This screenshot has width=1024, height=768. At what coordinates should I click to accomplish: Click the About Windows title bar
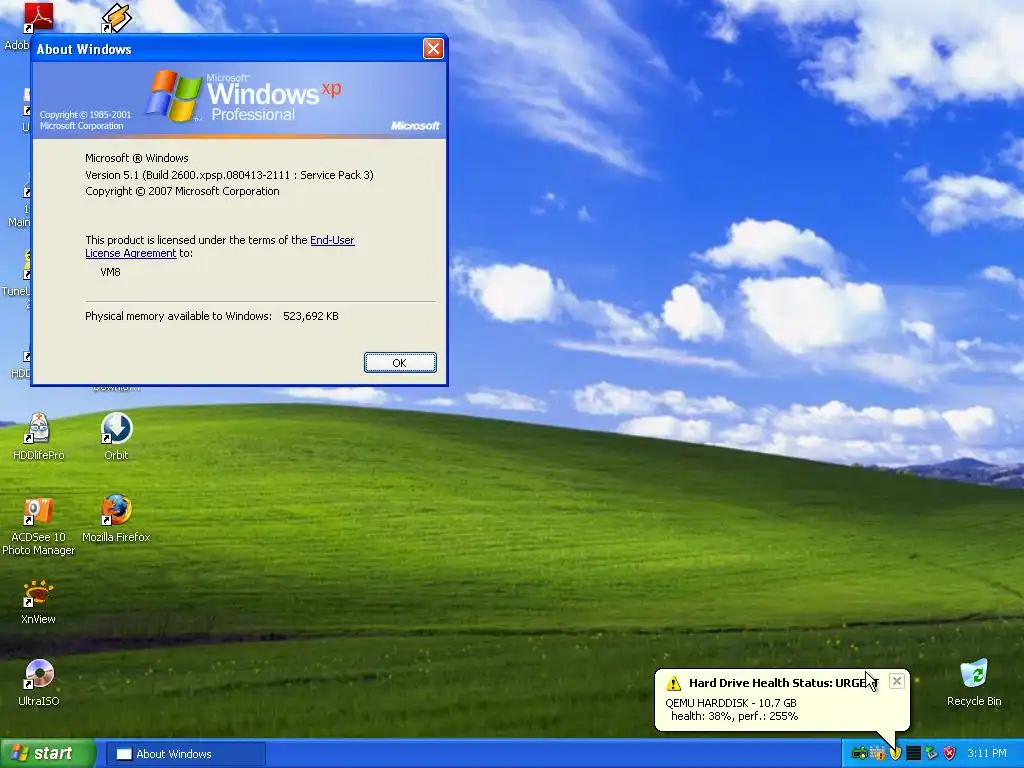(x=227, y=49)
